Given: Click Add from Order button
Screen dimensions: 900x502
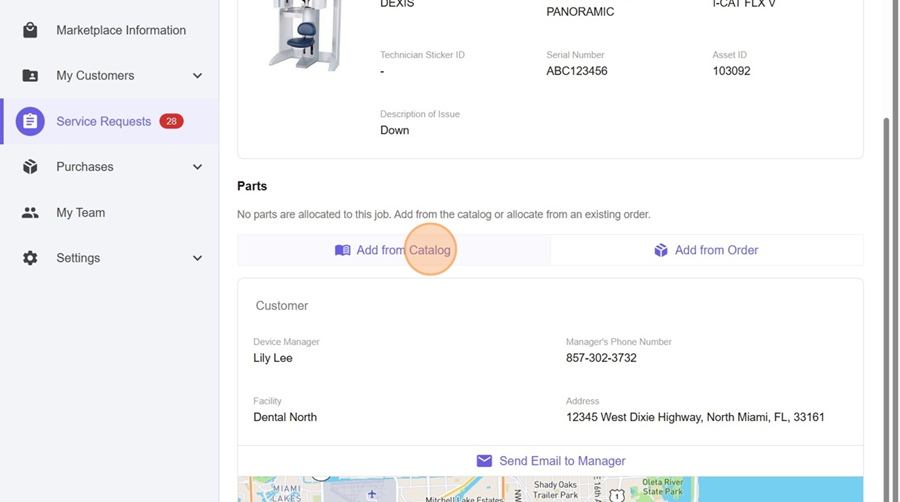Looking at the screenshot, I should tap(706, 250).
